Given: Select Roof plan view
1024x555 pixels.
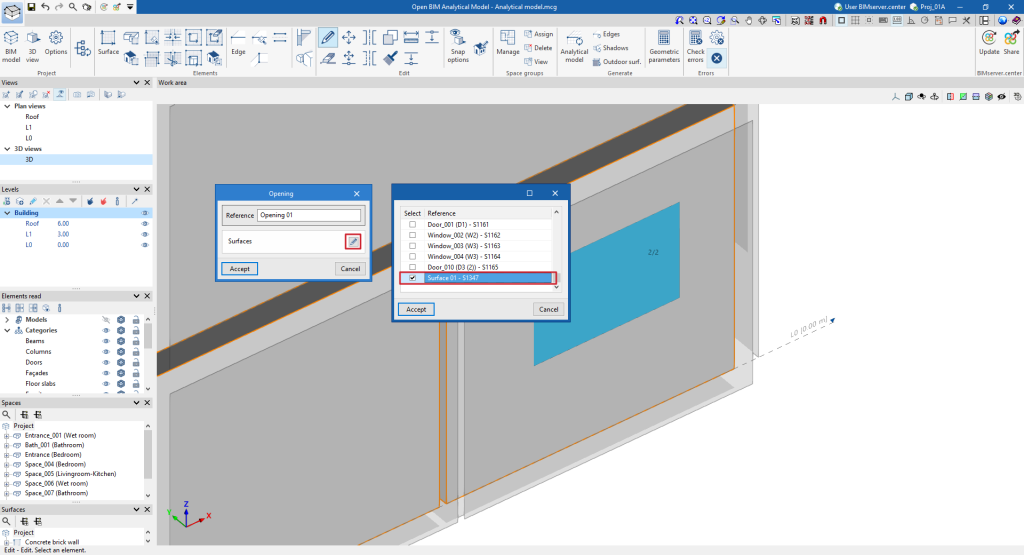Looking at the screenshot, I should [x=32, y=117].
